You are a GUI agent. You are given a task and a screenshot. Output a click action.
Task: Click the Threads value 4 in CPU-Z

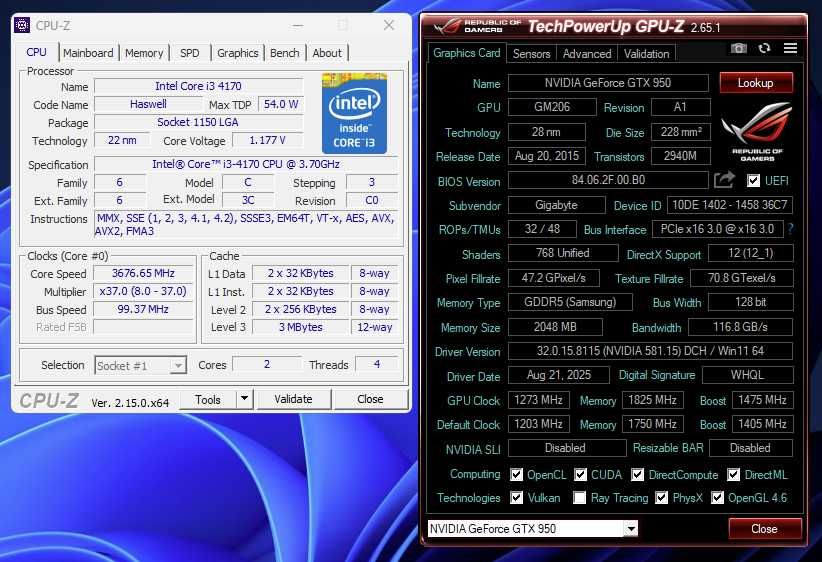(376, 364)
